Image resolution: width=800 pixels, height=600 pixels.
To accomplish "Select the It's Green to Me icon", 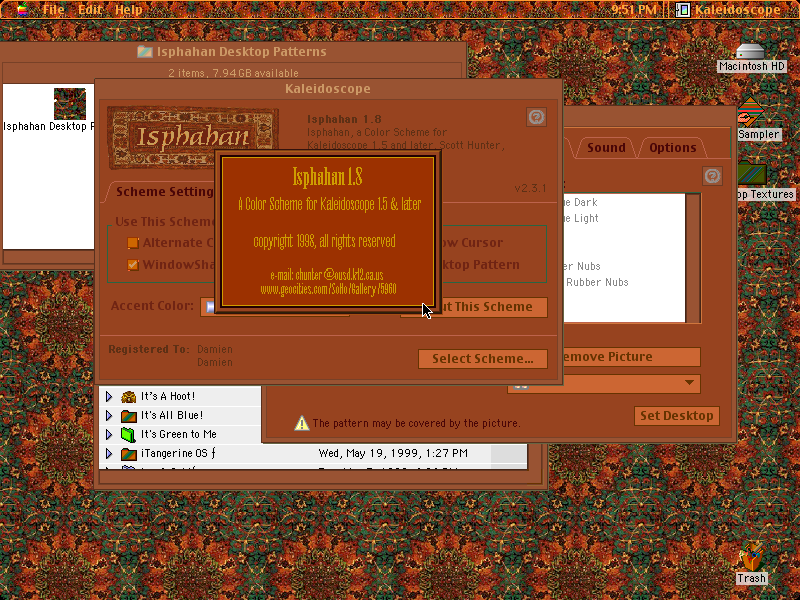I will tap(129, 434).
